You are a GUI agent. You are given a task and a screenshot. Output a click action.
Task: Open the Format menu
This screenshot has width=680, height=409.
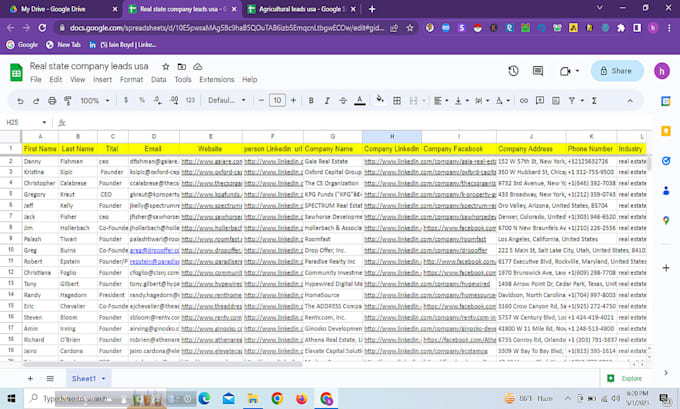point(131,79)
